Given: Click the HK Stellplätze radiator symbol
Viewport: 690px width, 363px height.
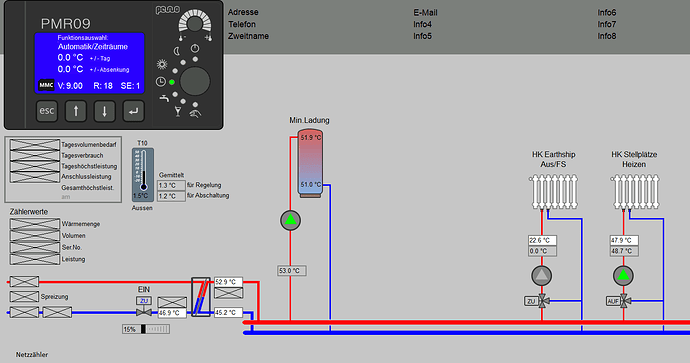Looking at the screenshot, I should pyautogui.click(x=635, y=192).
